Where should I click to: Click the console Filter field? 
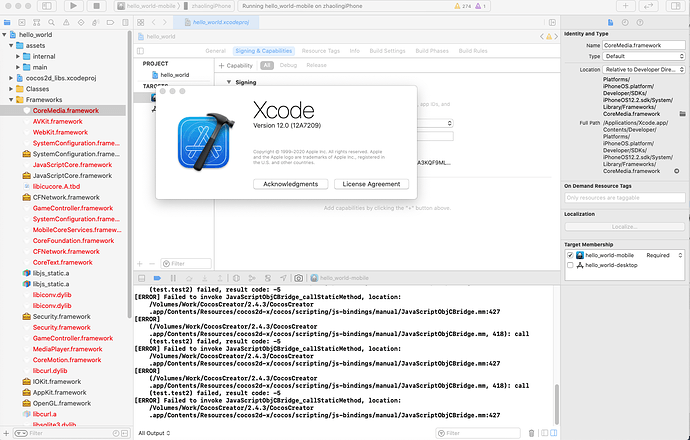point(478,433)
